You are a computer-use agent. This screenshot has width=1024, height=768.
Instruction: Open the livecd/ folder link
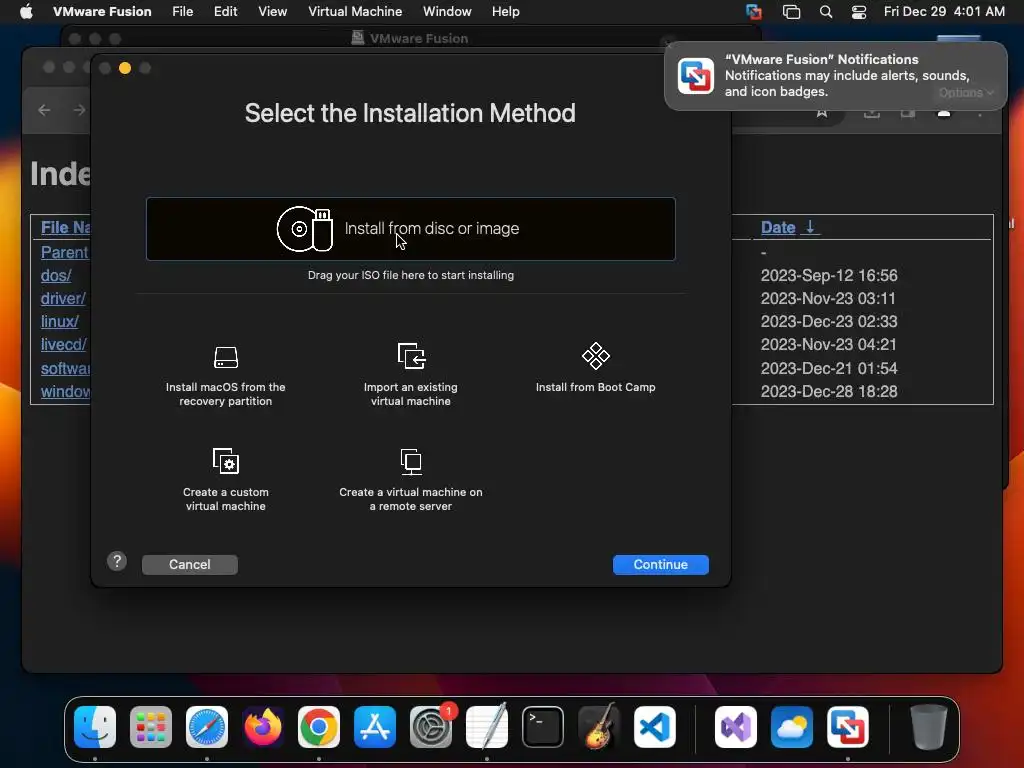point(63,344)
